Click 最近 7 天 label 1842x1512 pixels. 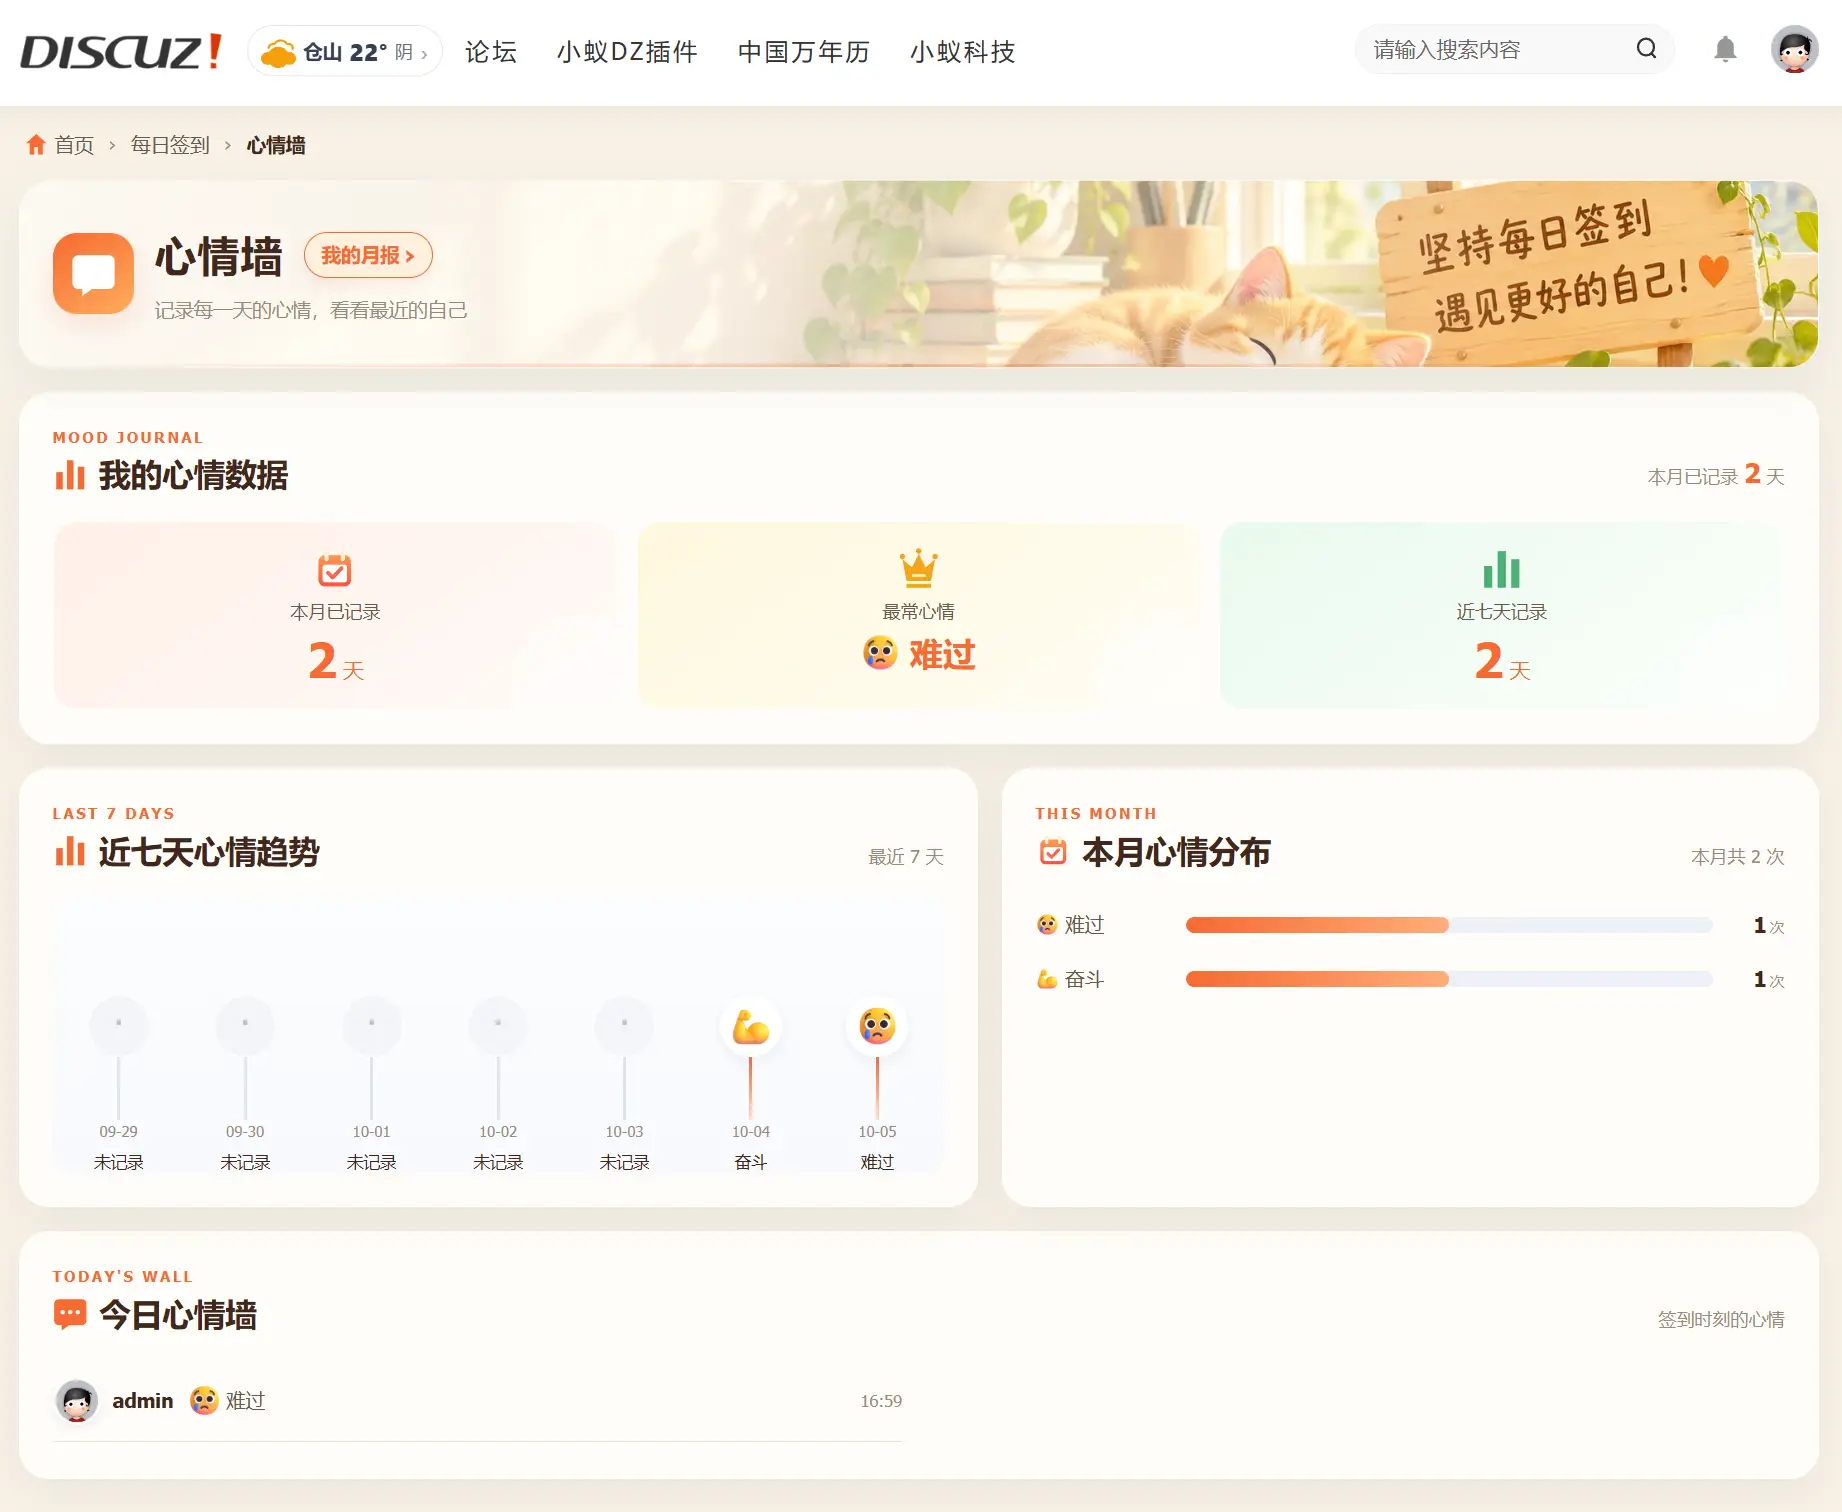tap(906, 856)
